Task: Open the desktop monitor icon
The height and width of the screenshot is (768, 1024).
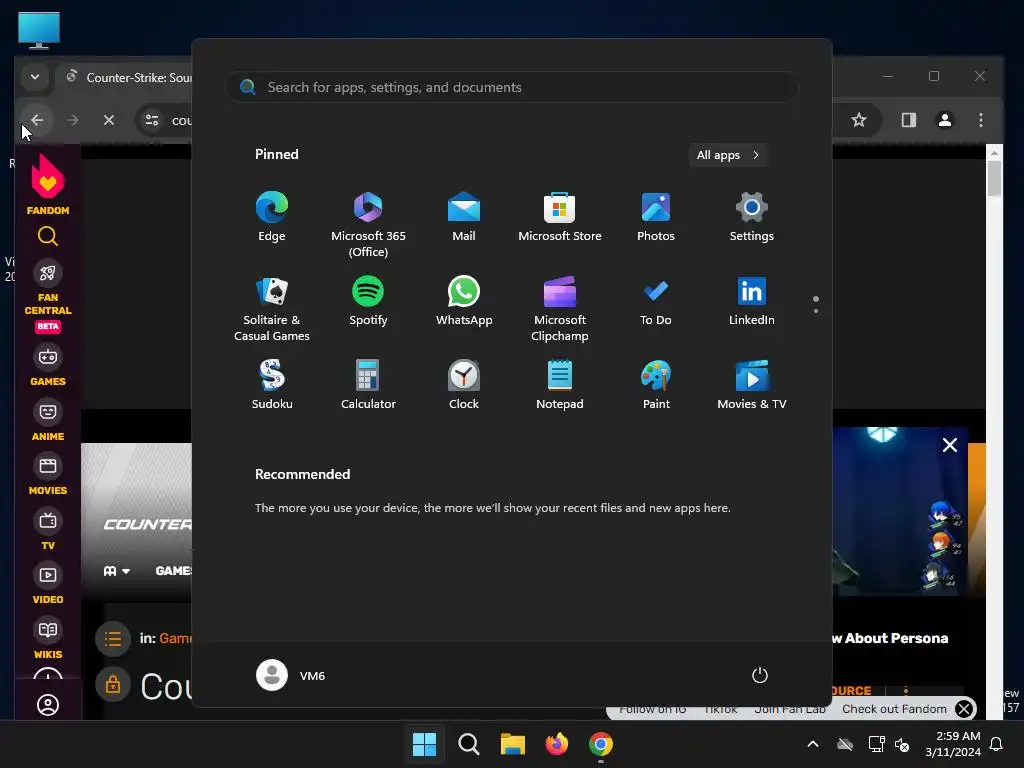Action: click(39, 30)
